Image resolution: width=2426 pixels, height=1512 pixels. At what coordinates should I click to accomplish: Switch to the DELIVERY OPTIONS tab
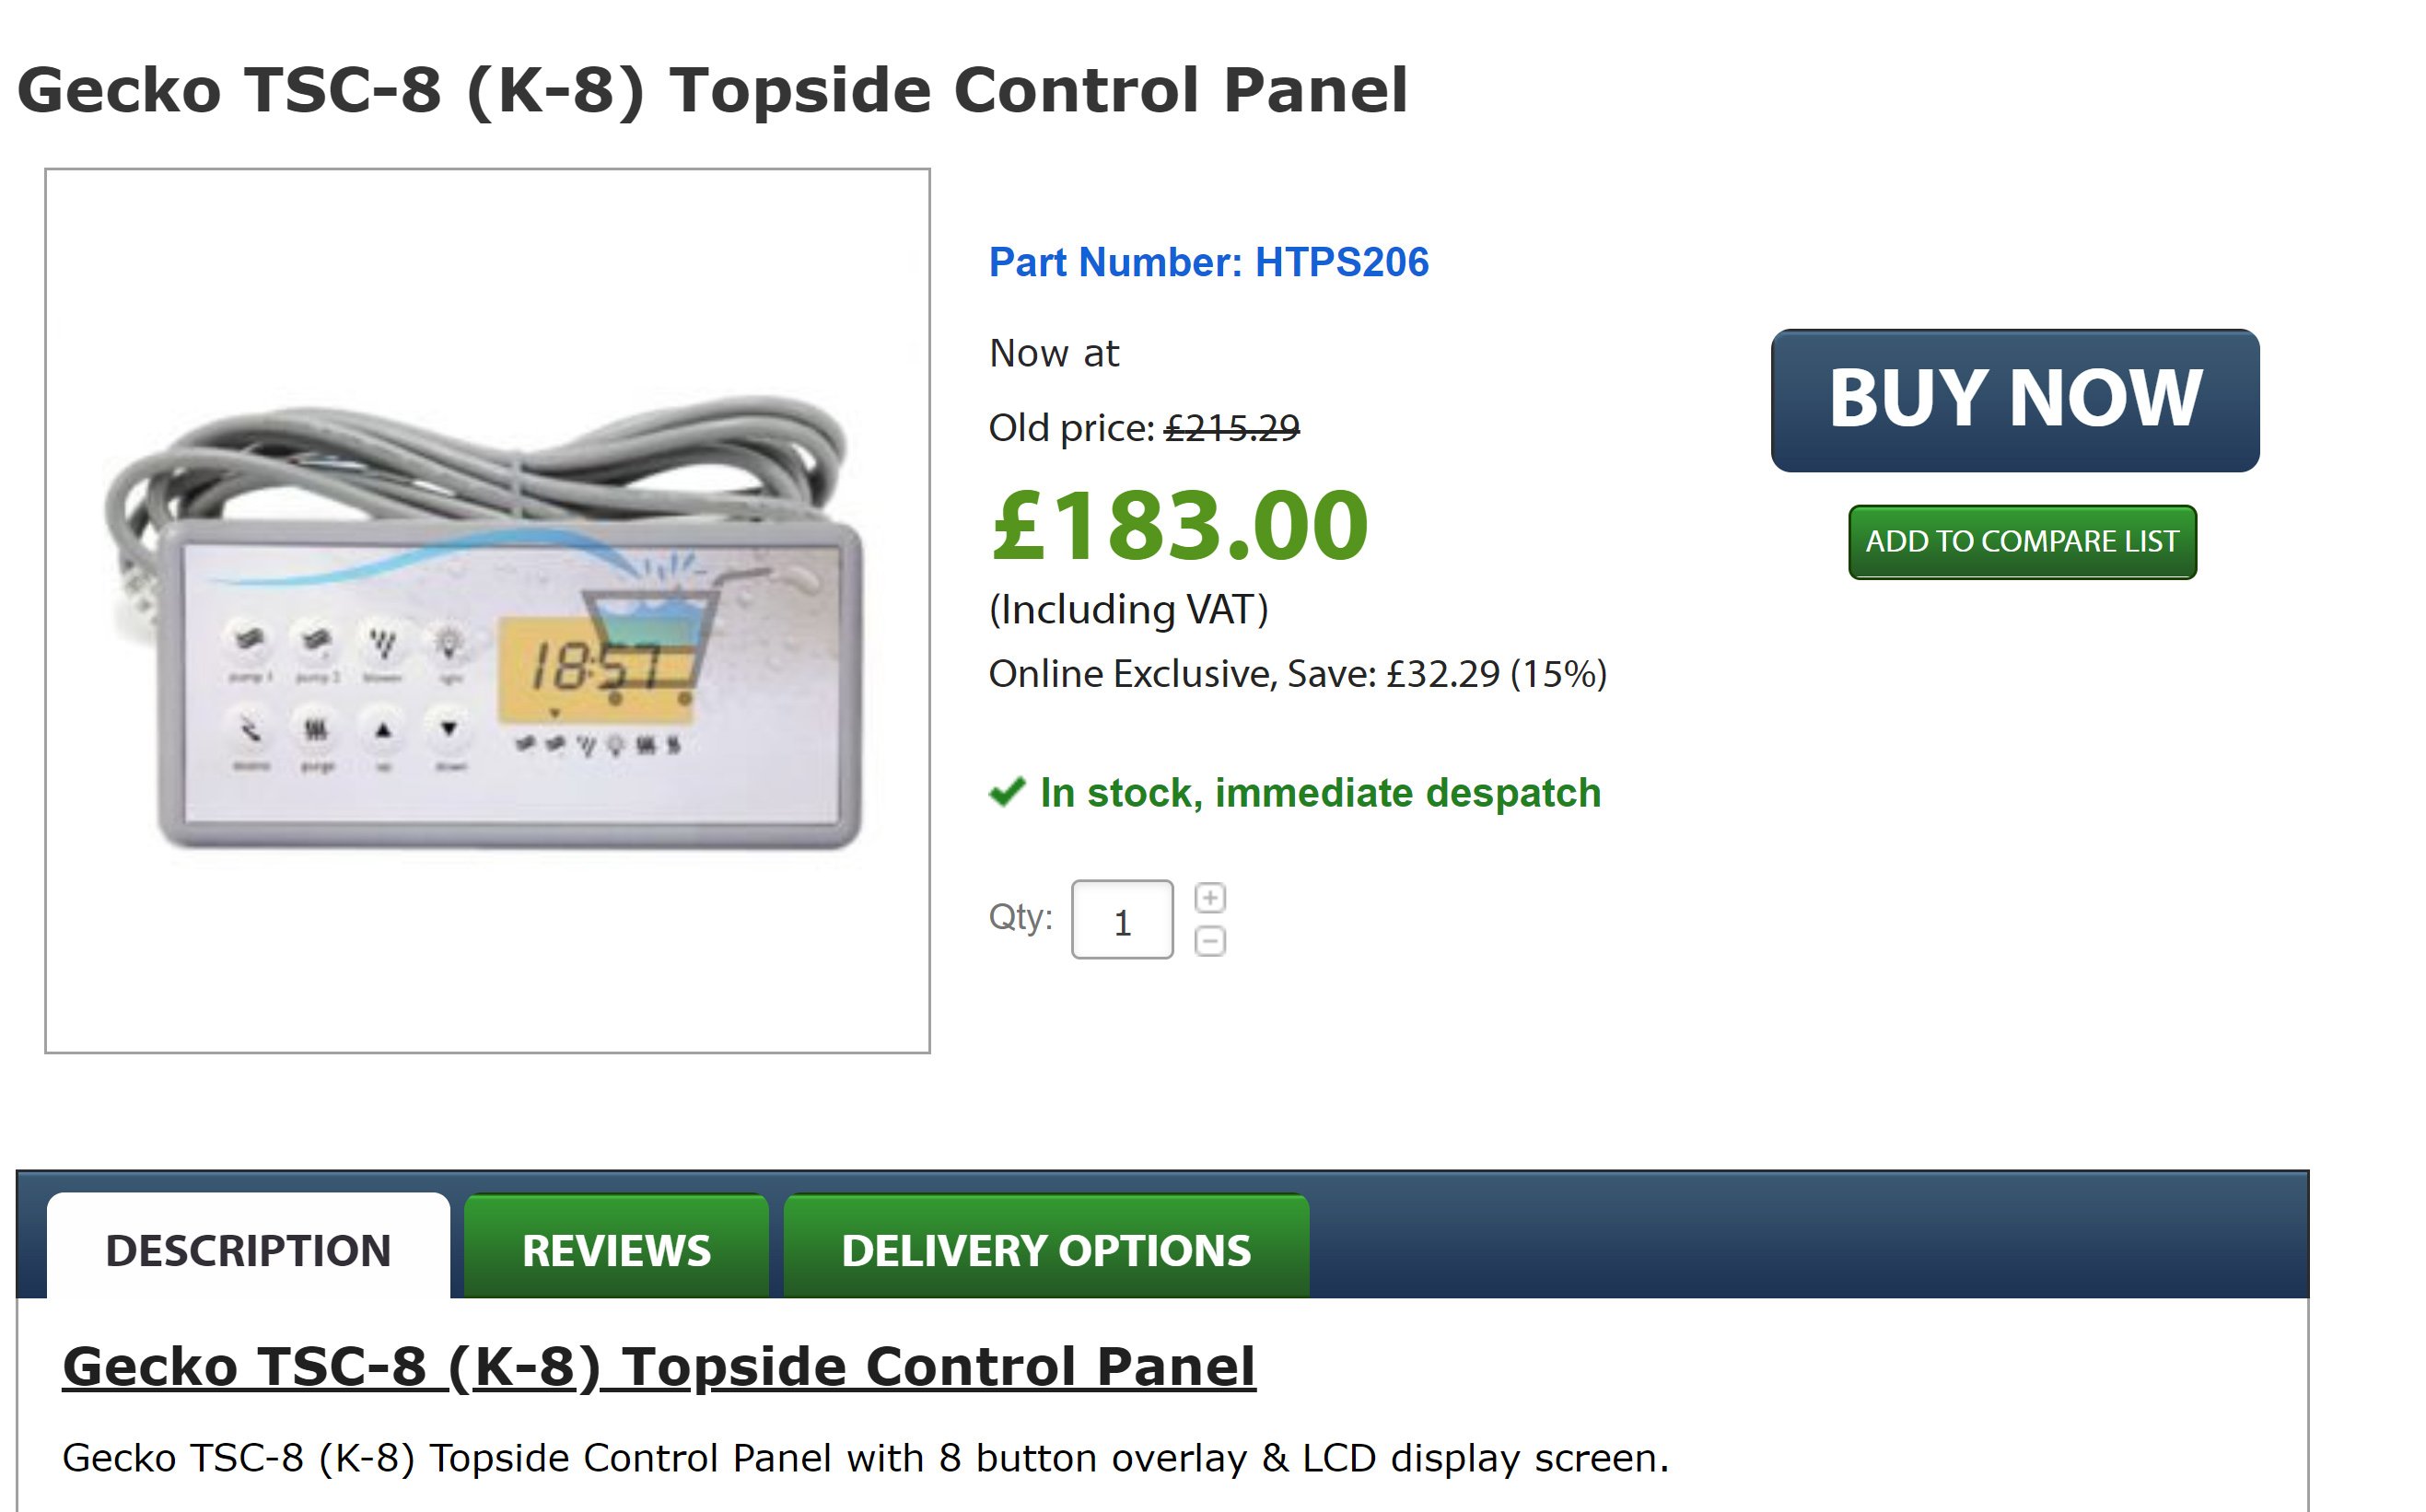(x=1046, y=1250)
